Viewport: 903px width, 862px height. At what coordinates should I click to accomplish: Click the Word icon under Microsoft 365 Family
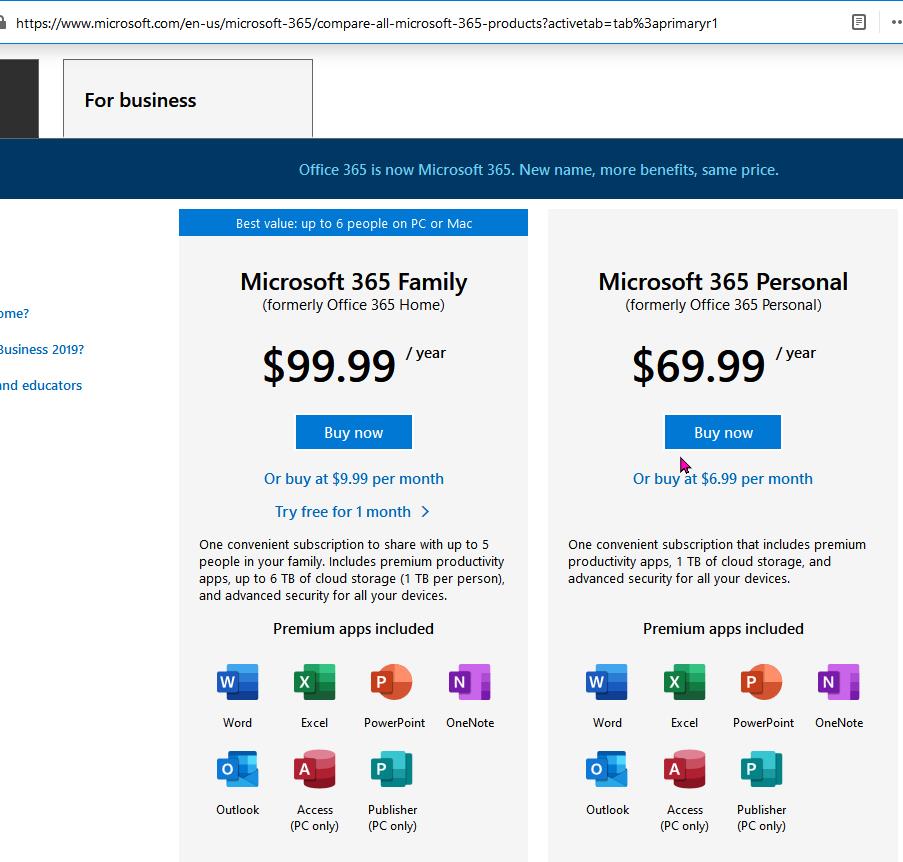[237, 682]
